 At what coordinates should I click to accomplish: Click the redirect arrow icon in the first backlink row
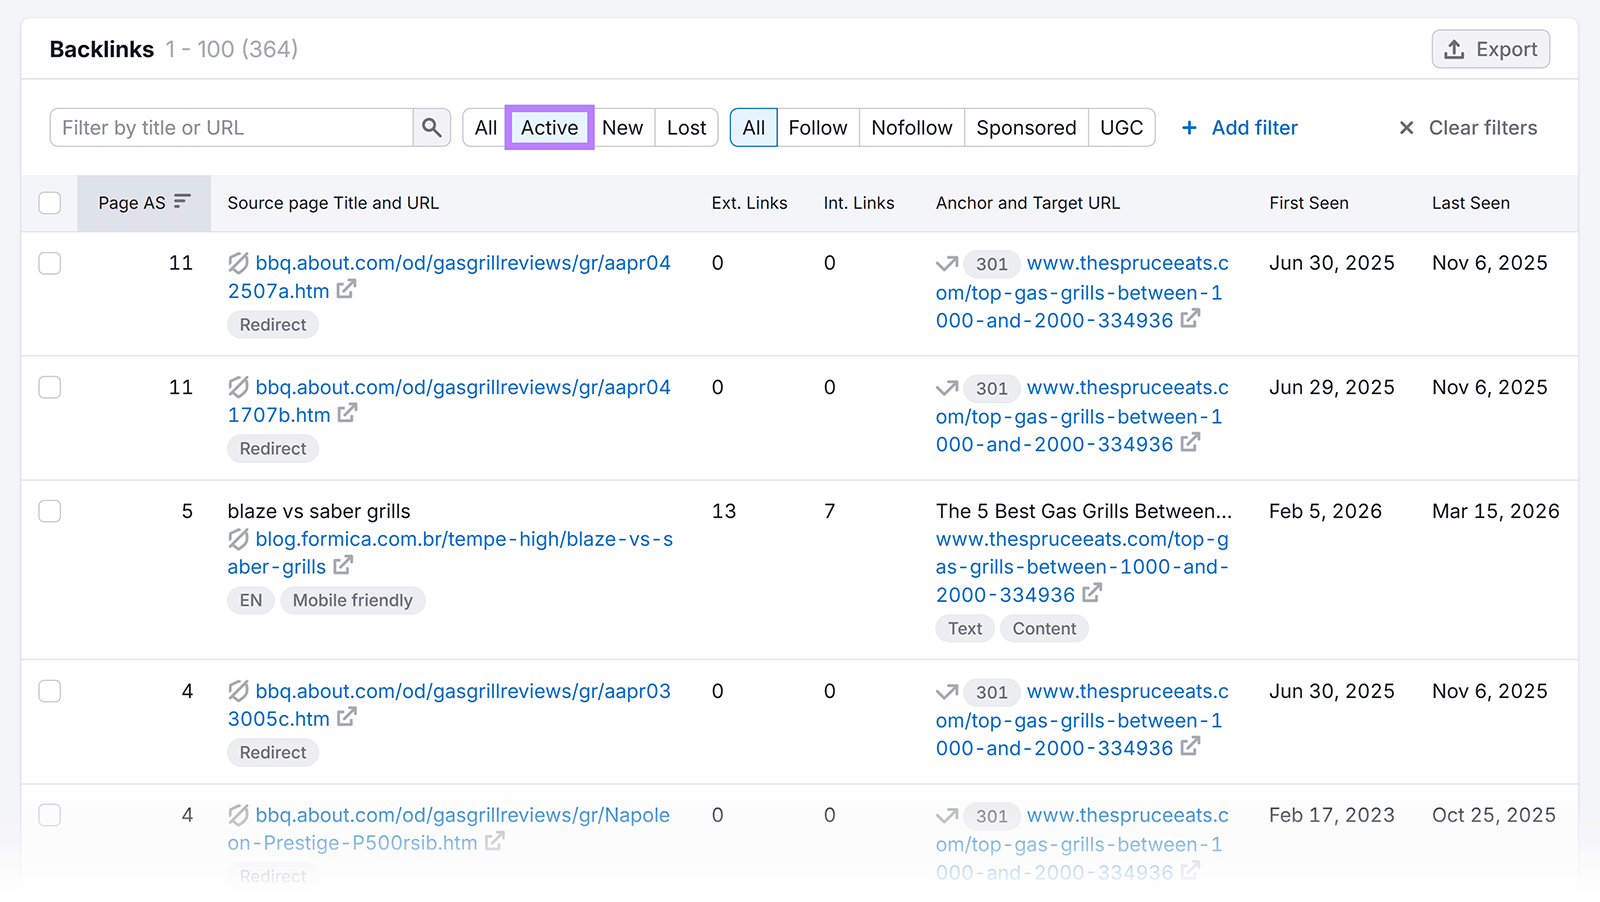[946, 263]
